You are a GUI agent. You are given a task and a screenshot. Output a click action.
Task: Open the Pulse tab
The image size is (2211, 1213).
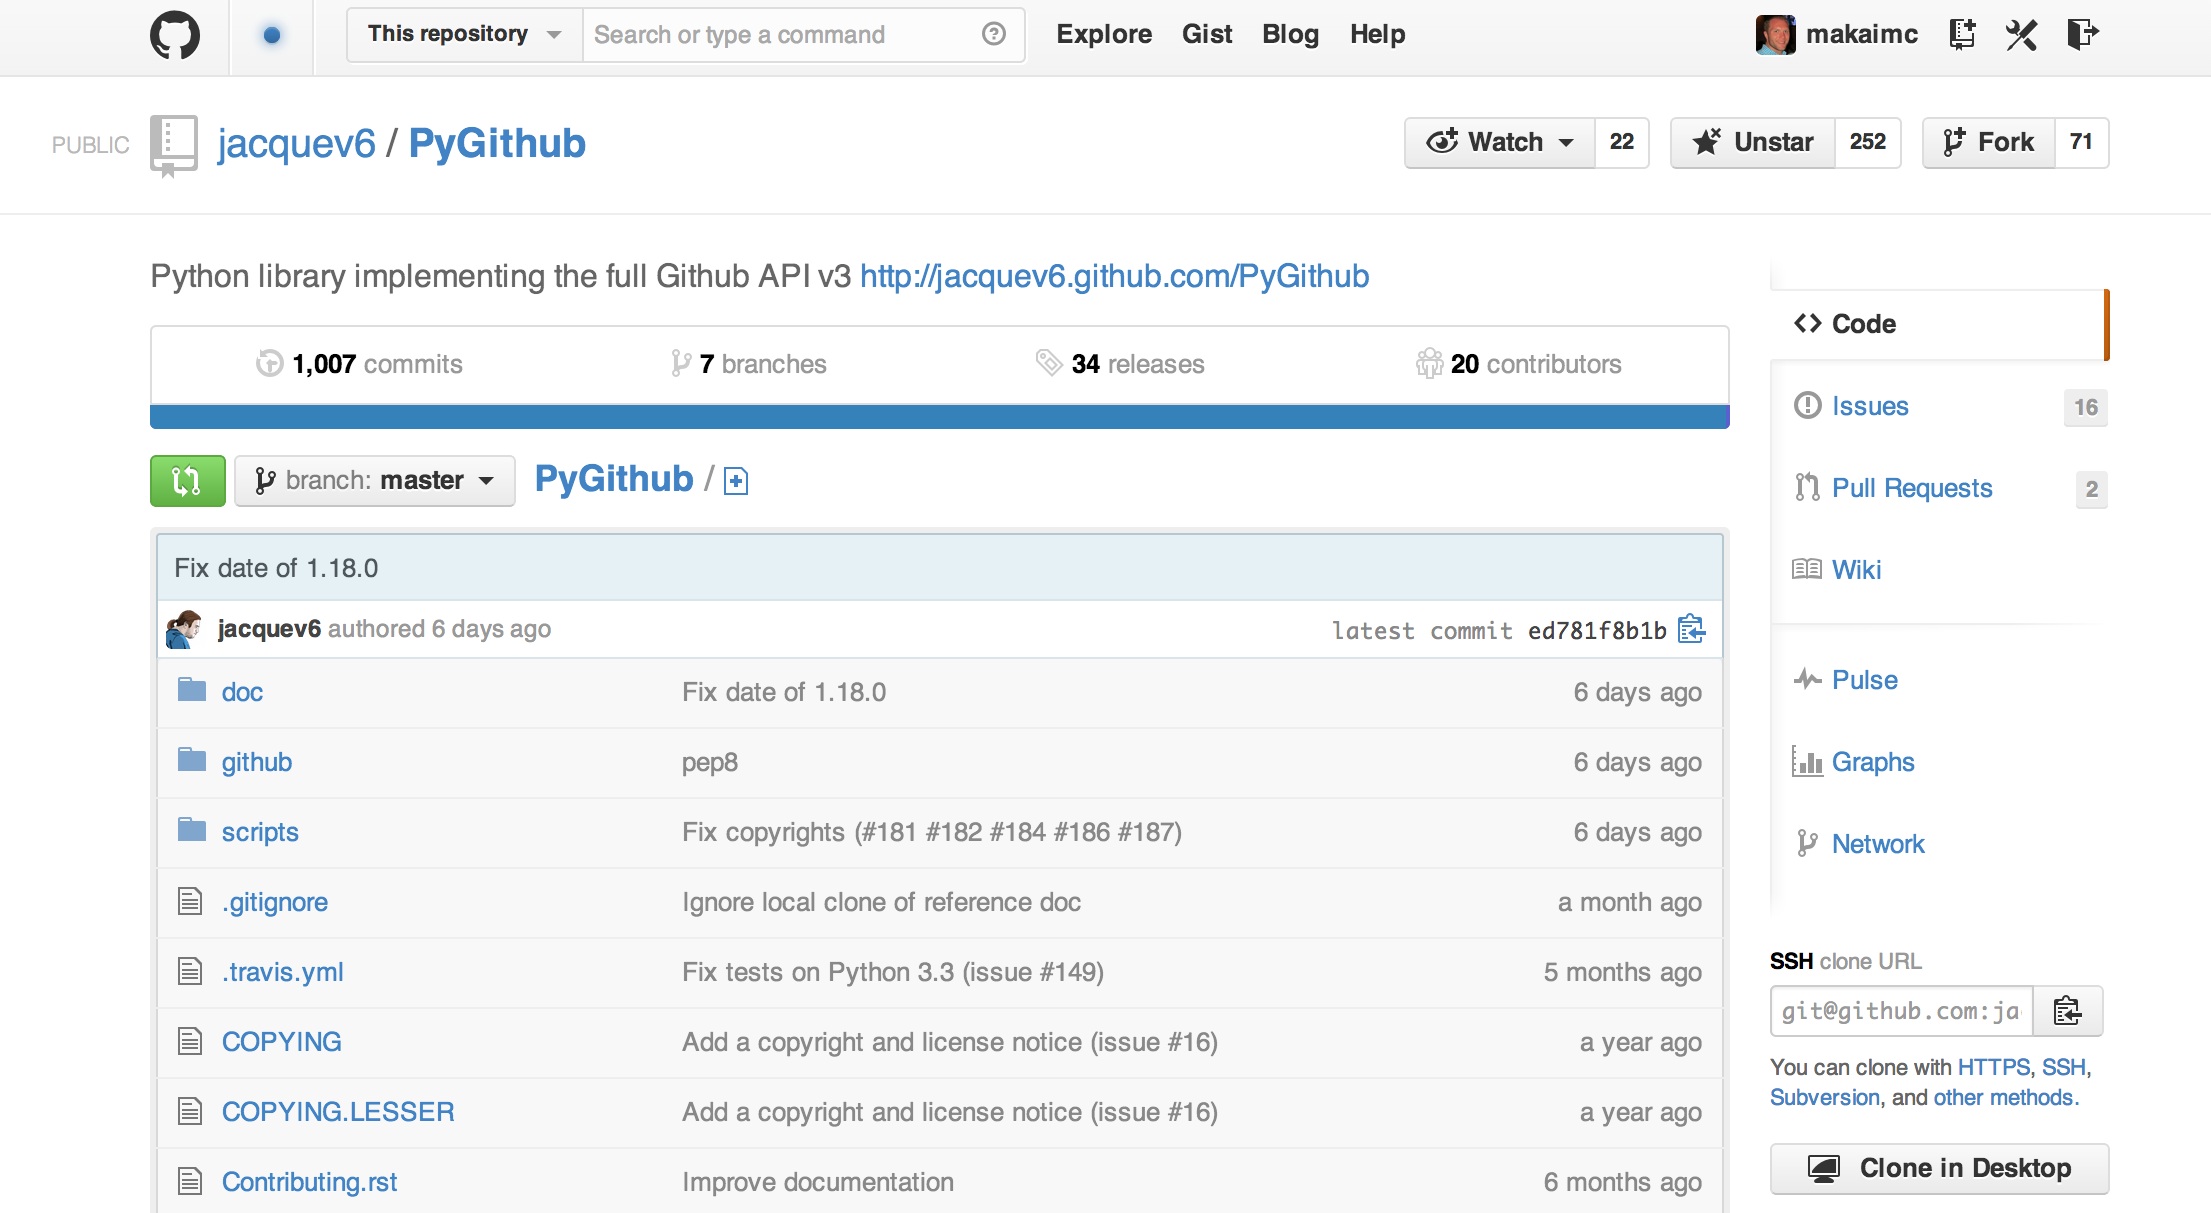pyautogui.click(x=1864, y=679)
